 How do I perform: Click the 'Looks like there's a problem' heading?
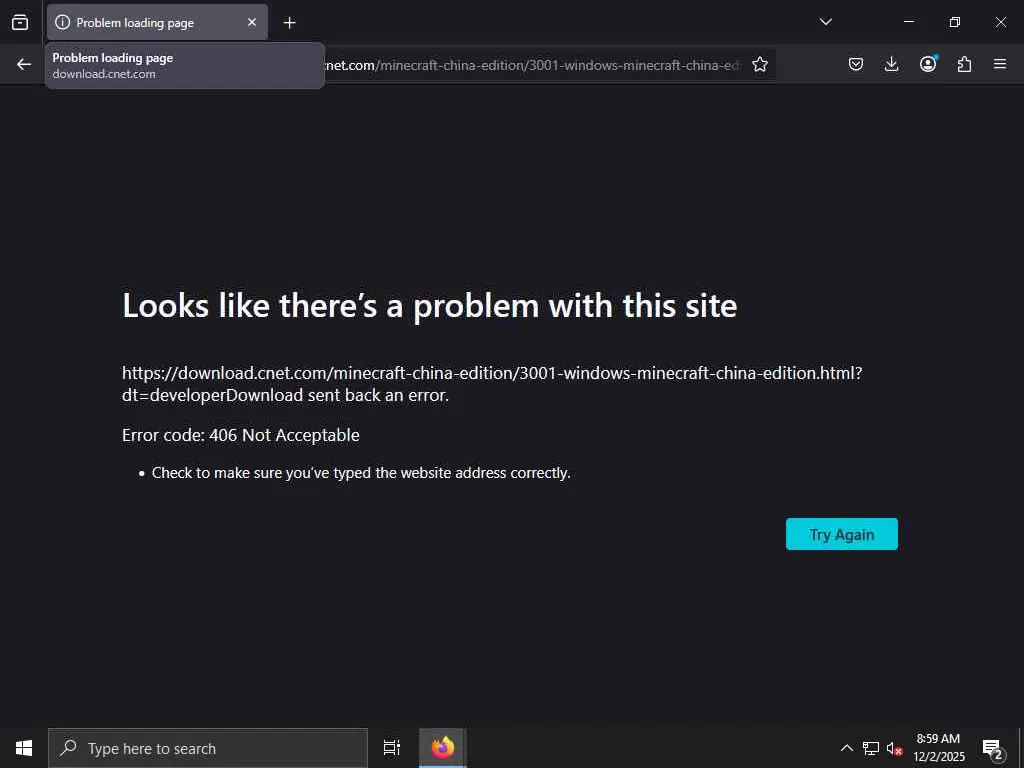[x=430, y=305]
